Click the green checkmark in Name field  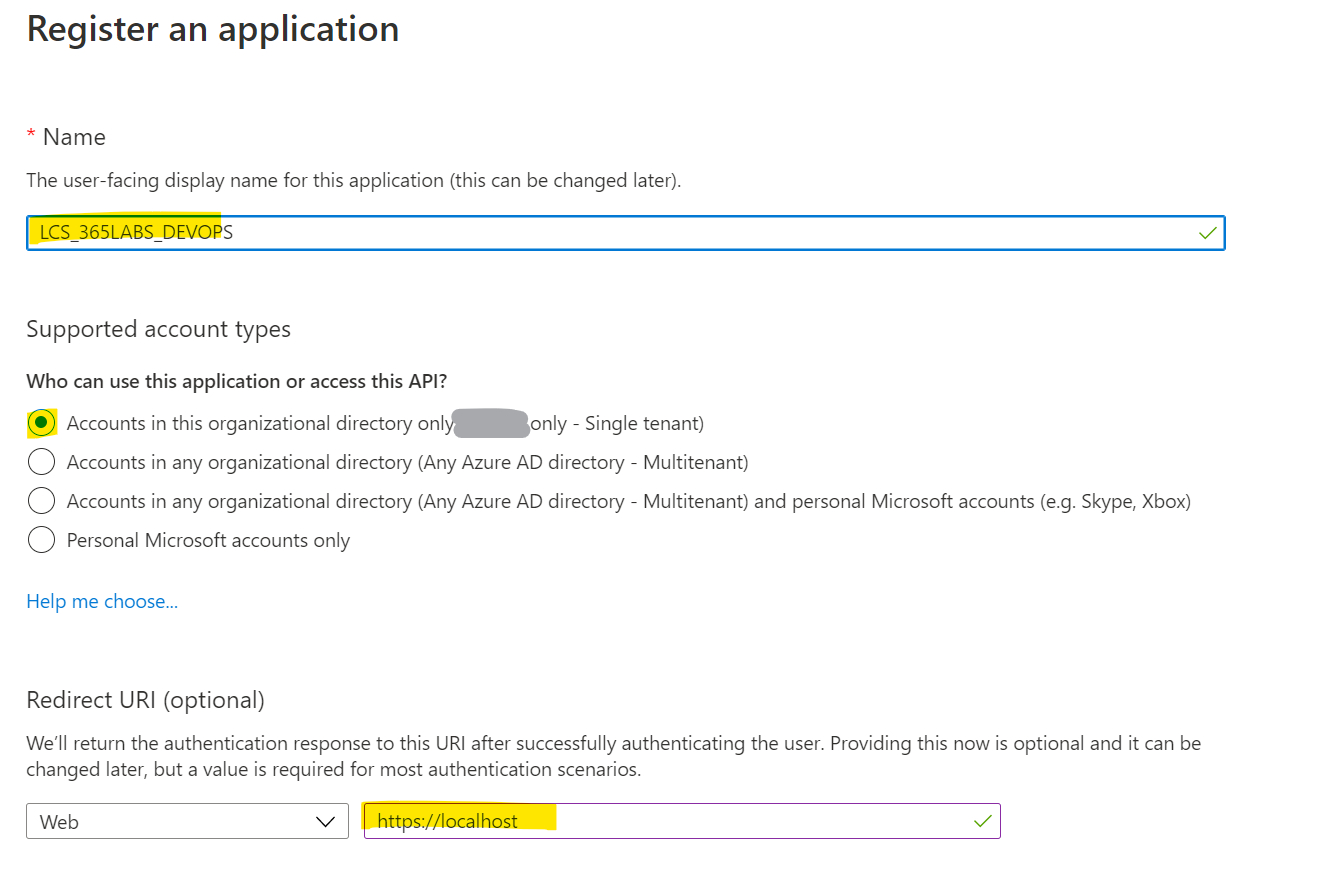point(1208,233)
